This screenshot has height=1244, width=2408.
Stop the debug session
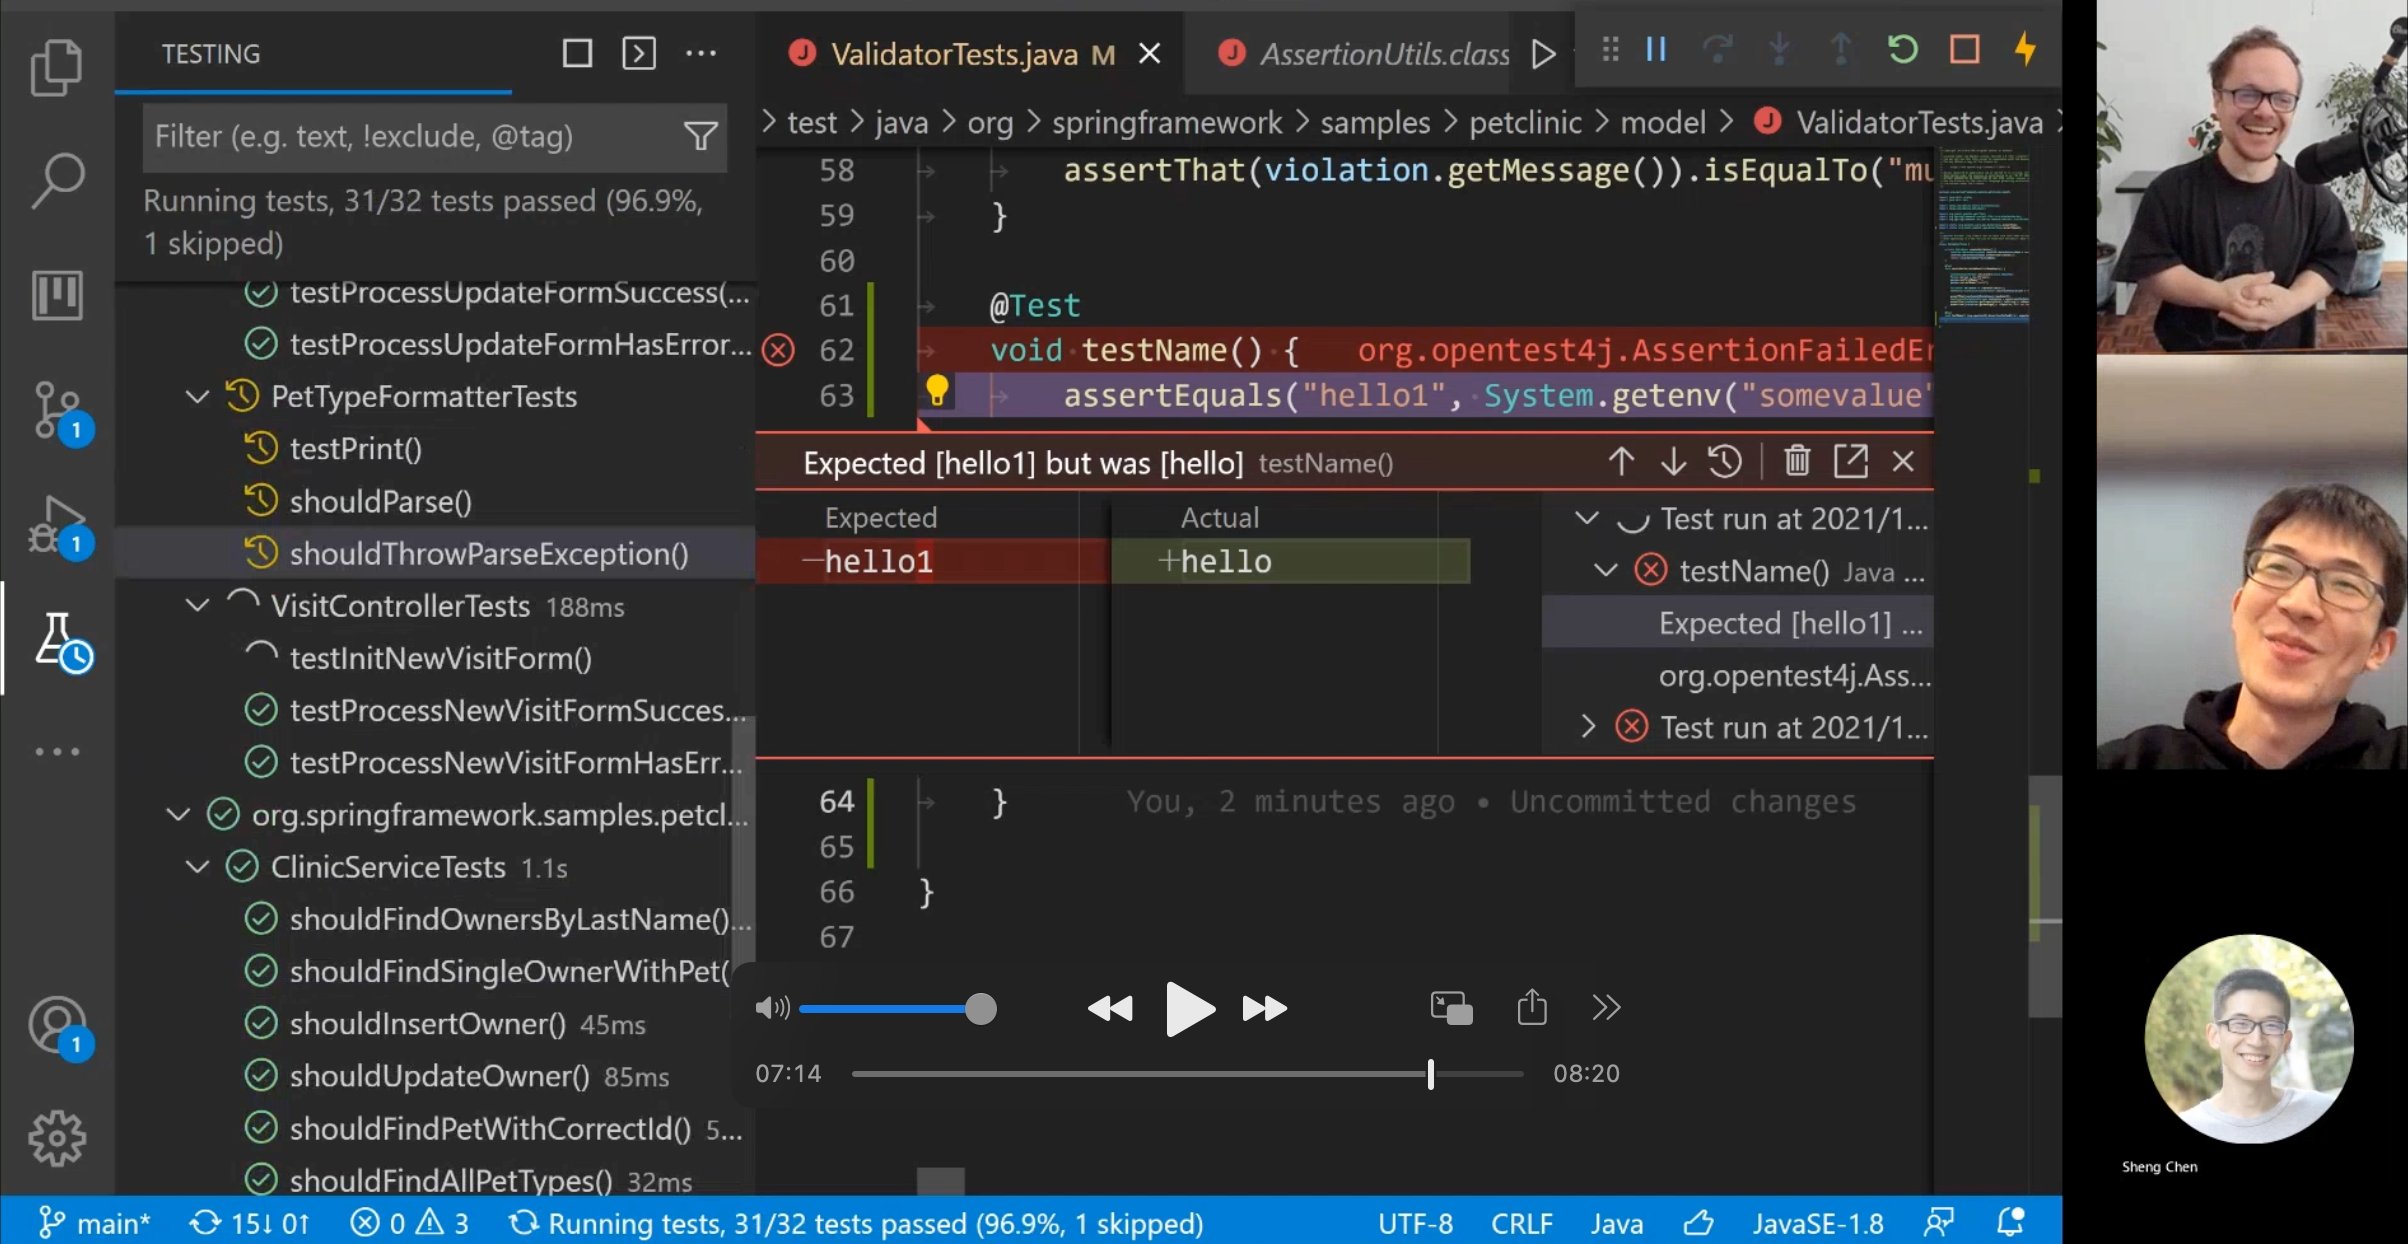(x=1964, y=49)
